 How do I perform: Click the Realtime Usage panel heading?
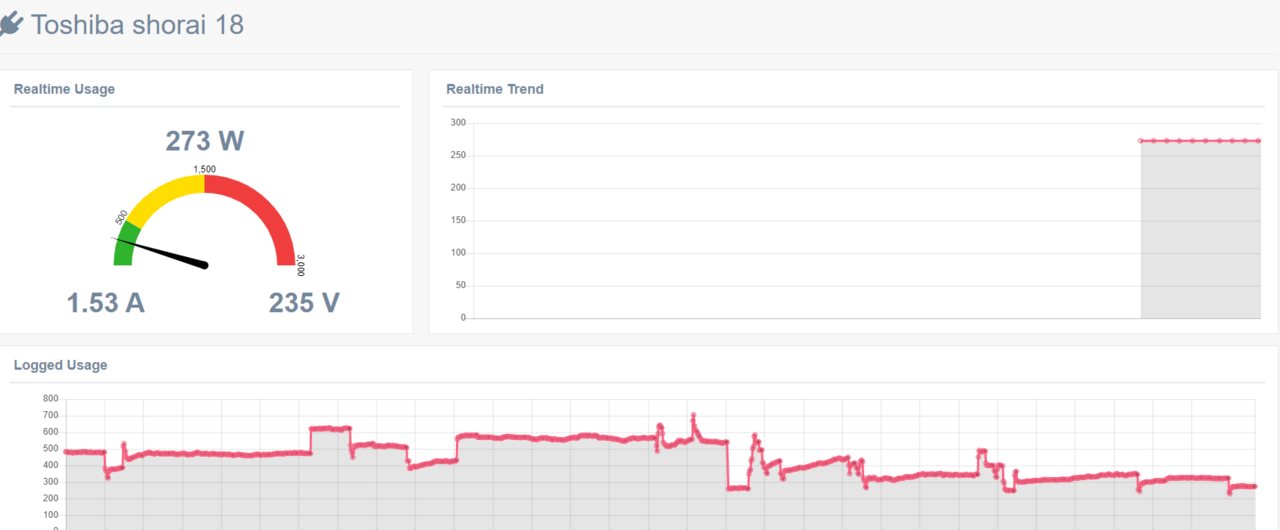tap(64, 89)
